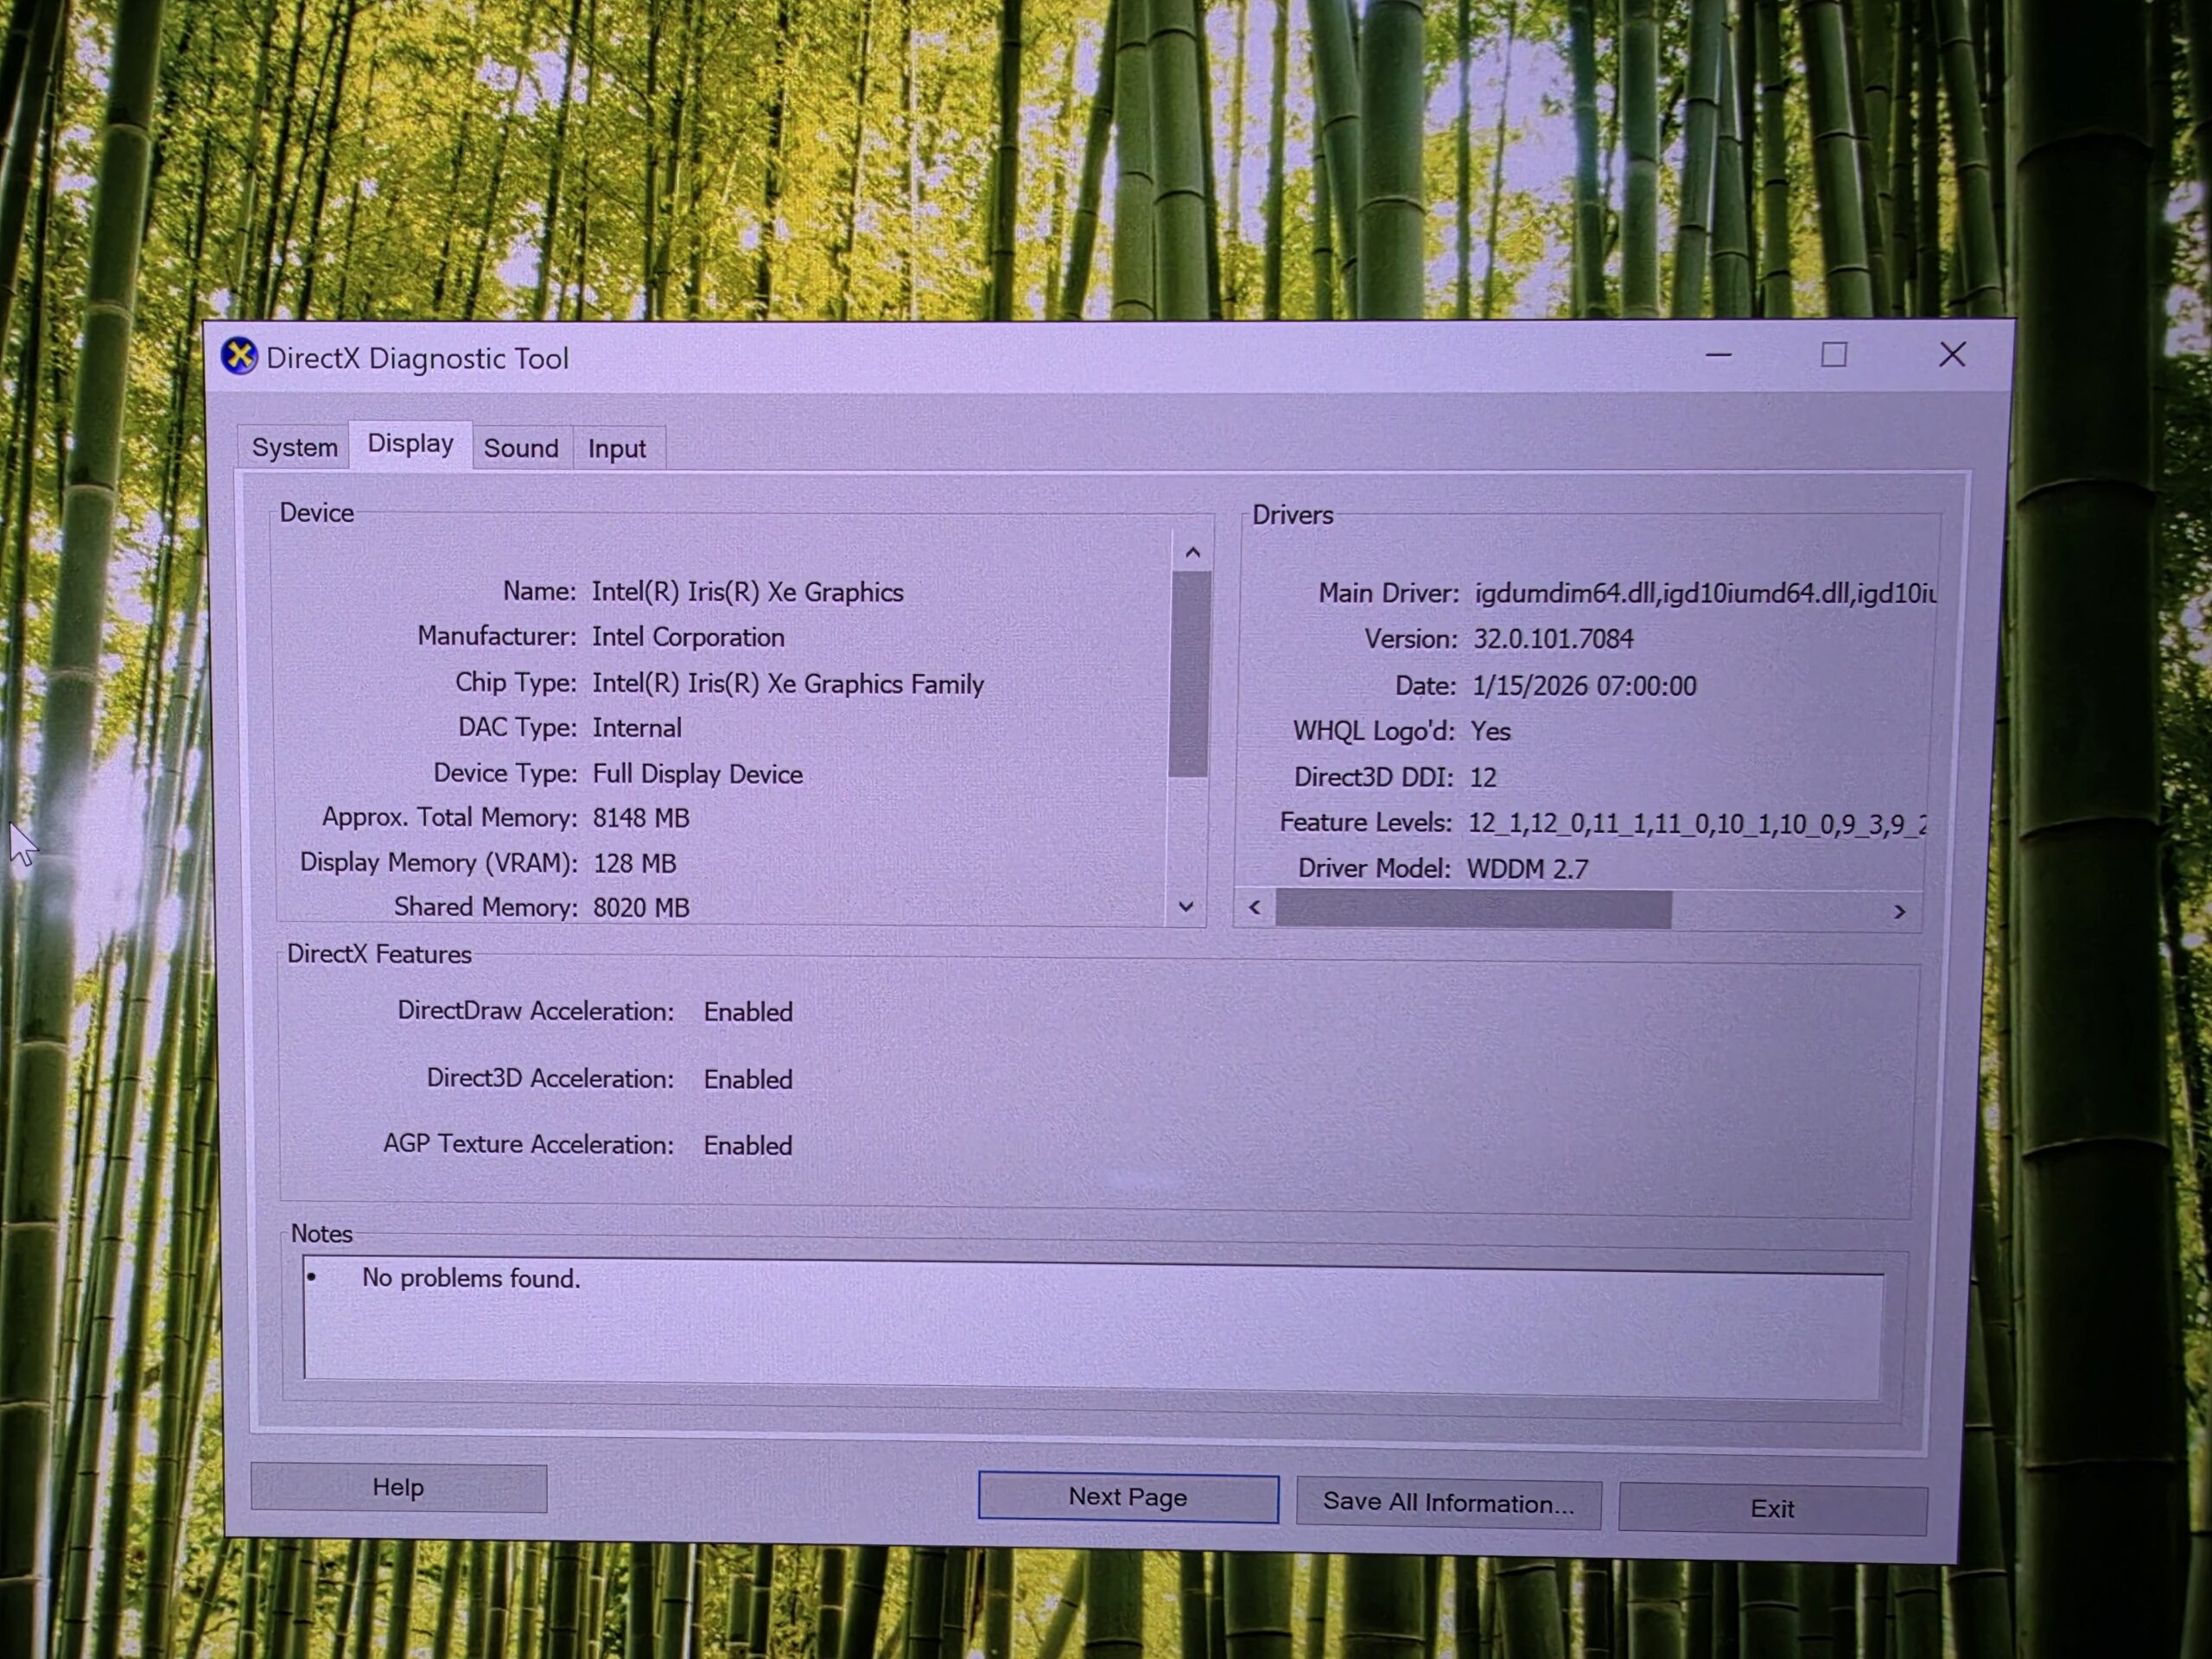The height and width of the screenshot is (1659, 2212).
Task: Click the driver version 32.0.101.7084
Action: [1553, 639]
